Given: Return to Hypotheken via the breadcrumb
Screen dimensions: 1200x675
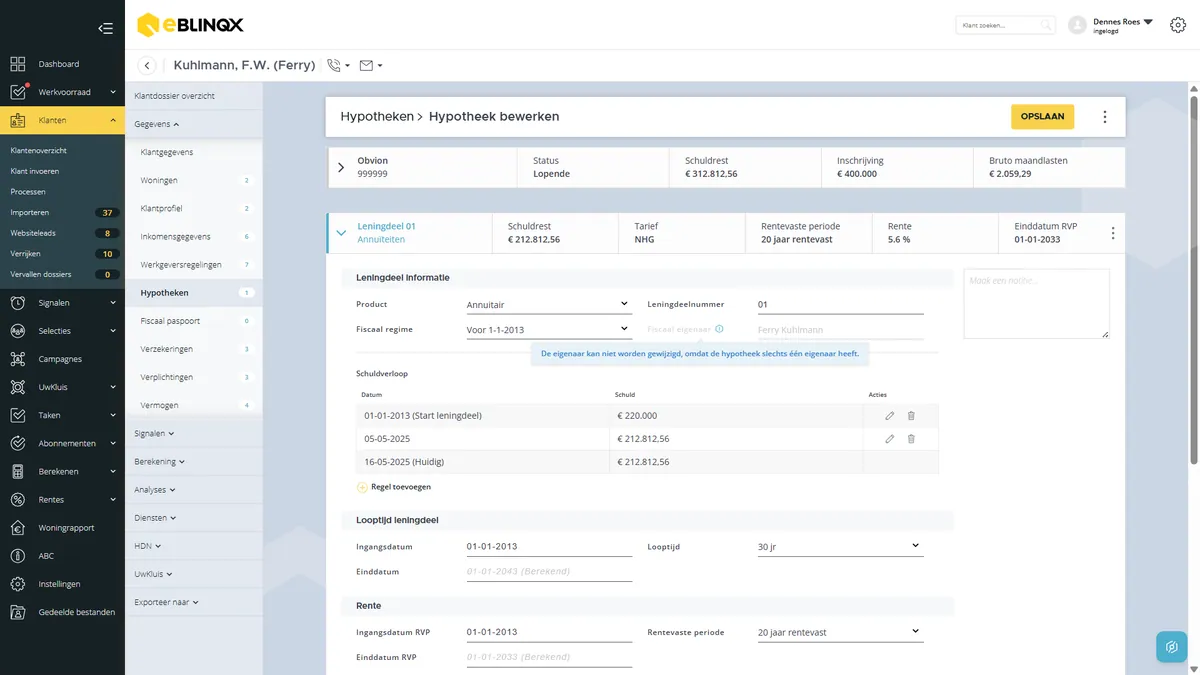Looking at the screenshot, I should point(377,117).
